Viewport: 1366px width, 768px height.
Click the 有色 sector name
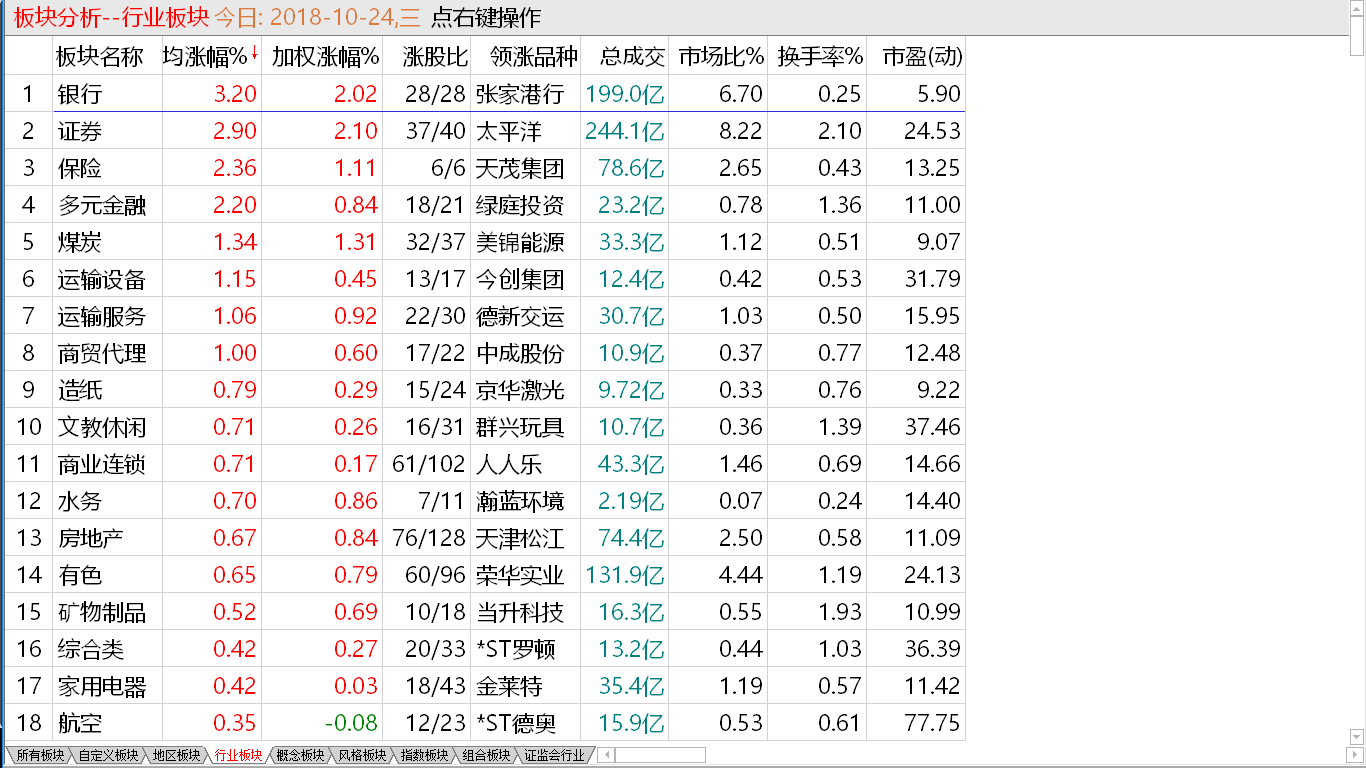pos(79,575)
